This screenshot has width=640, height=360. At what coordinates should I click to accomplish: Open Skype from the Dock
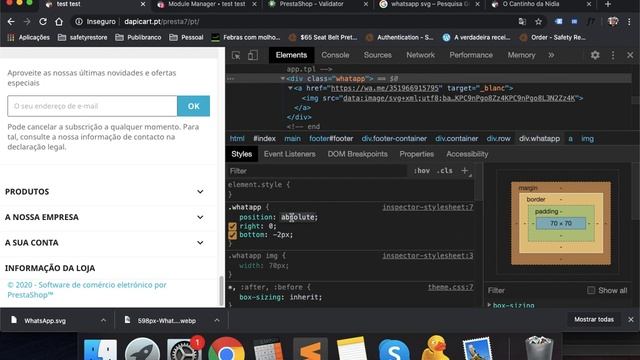[x=394, y=349]
